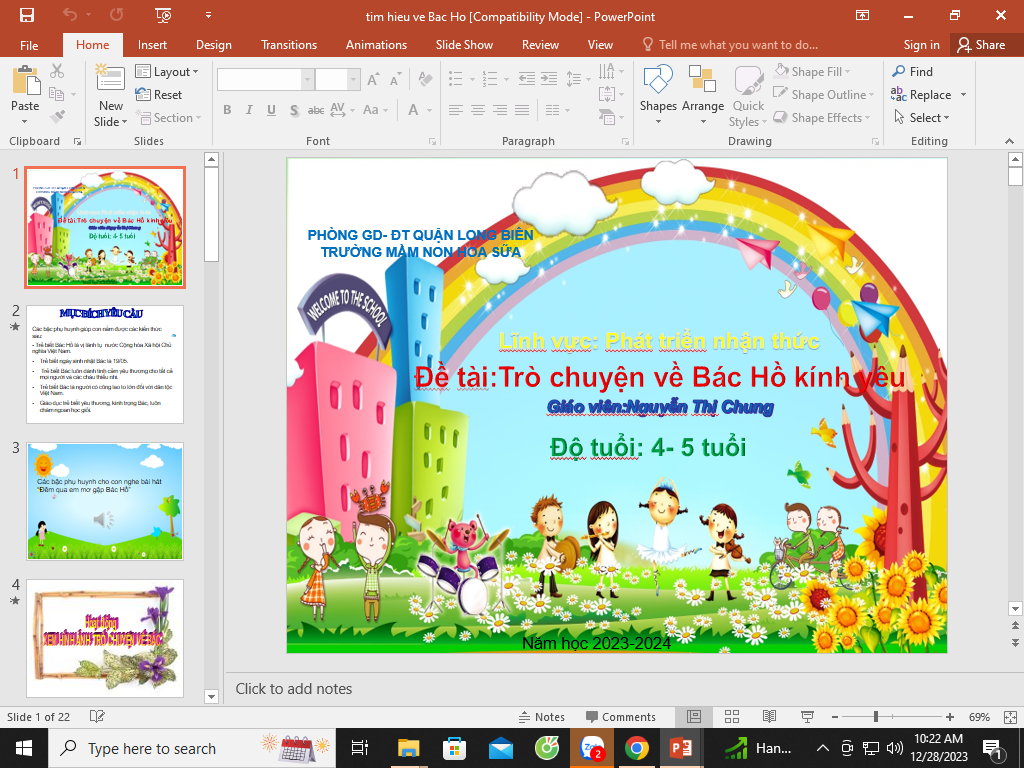This screenshot has width=1024, height=768.
Task: Toggle Normal view button in status bar
Action: 694,717
